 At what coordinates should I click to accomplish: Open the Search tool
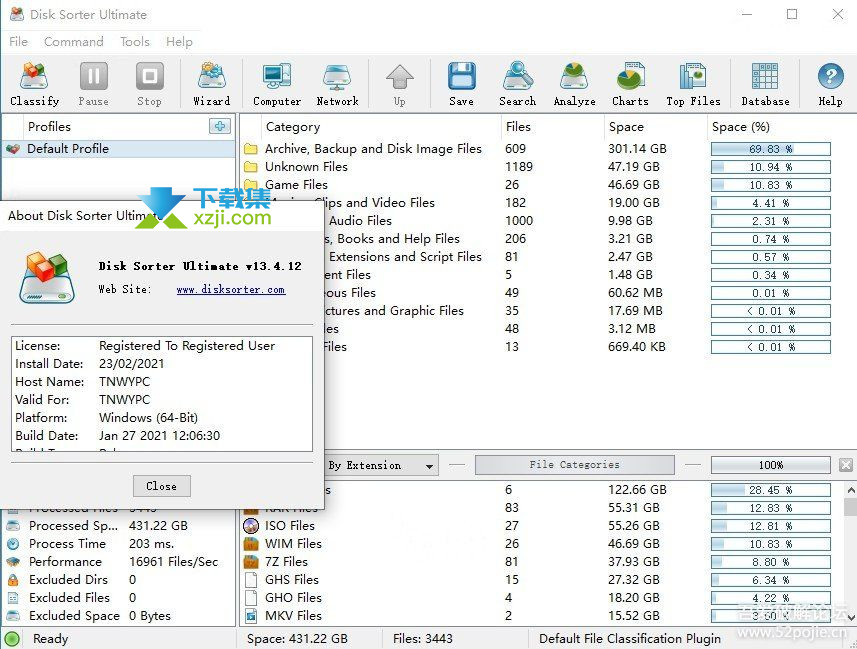[x=517, y=84]
